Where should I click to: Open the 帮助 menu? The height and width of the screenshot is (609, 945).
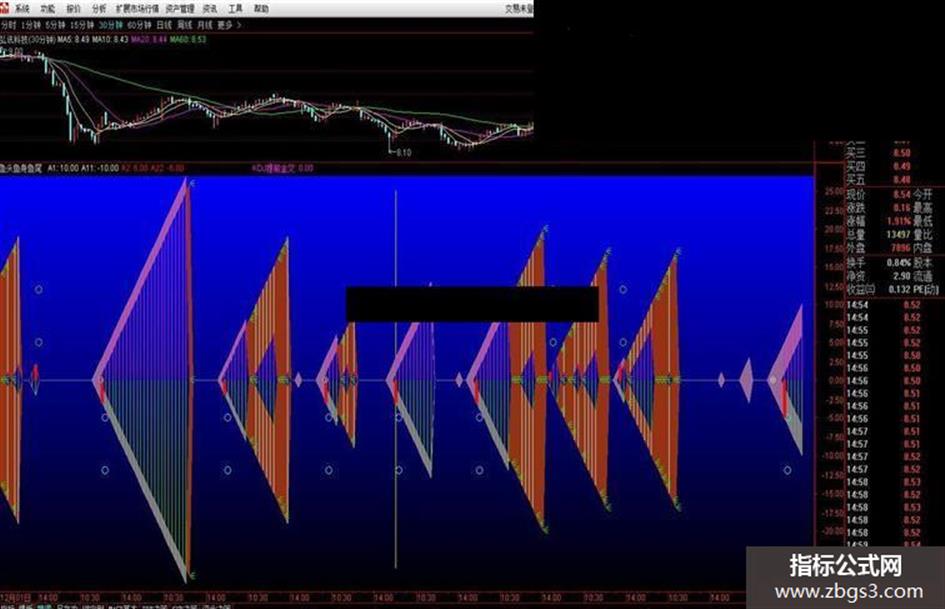(x=262, y=9)
